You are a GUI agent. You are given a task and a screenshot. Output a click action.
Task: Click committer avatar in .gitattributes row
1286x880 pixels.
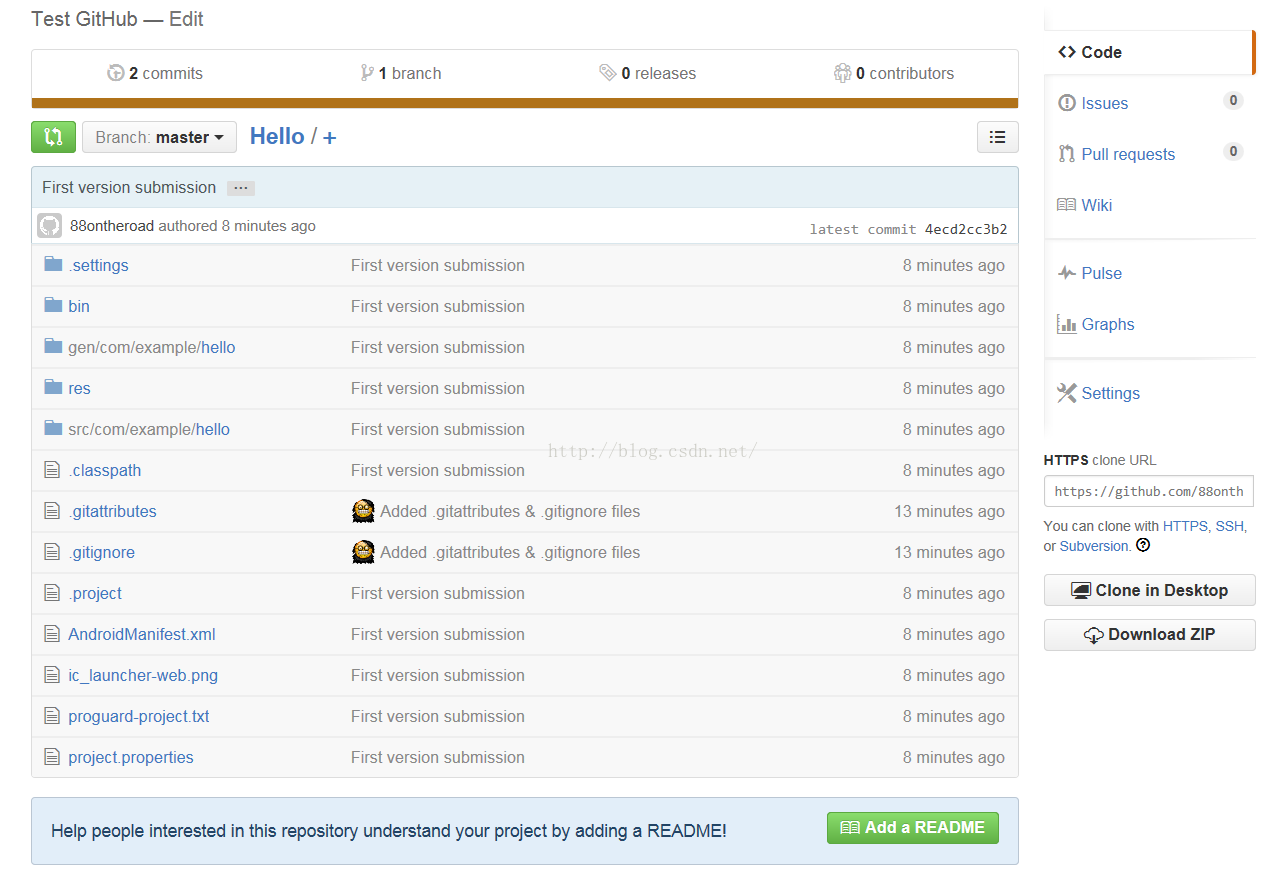coord(363,511)
